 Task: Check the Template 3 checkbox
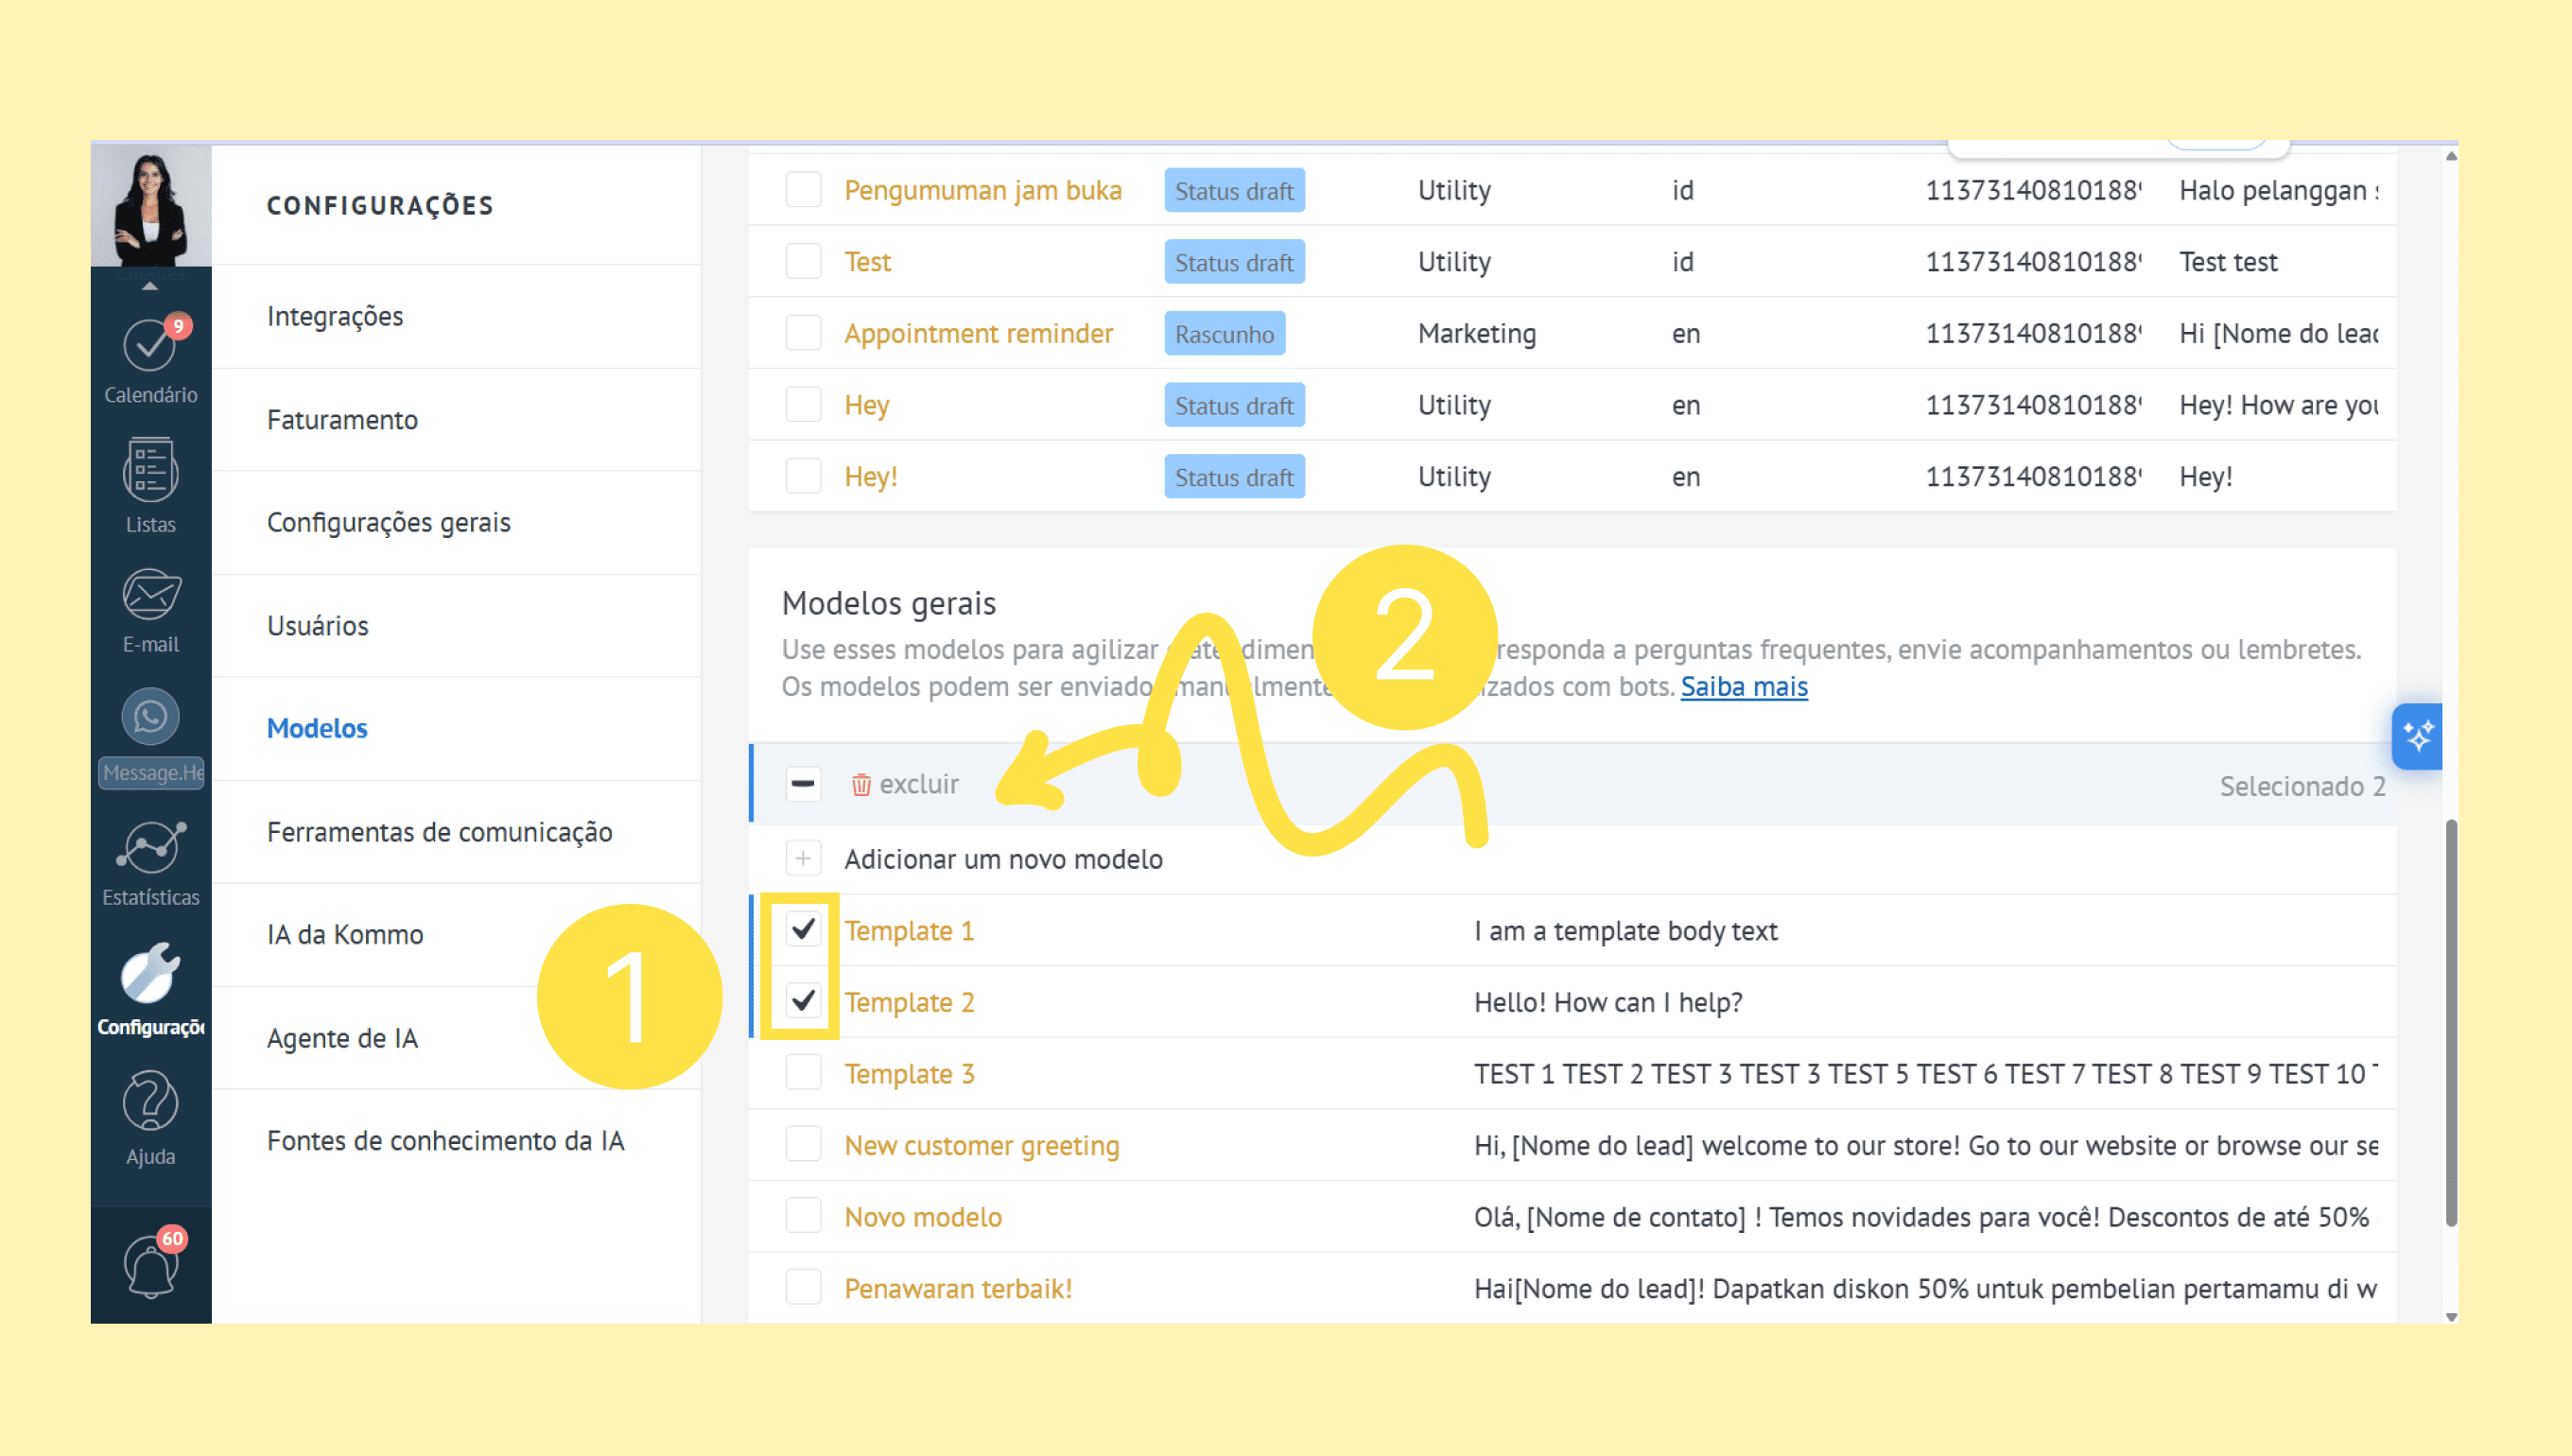pyautogui.click(x=803, y=1073)
